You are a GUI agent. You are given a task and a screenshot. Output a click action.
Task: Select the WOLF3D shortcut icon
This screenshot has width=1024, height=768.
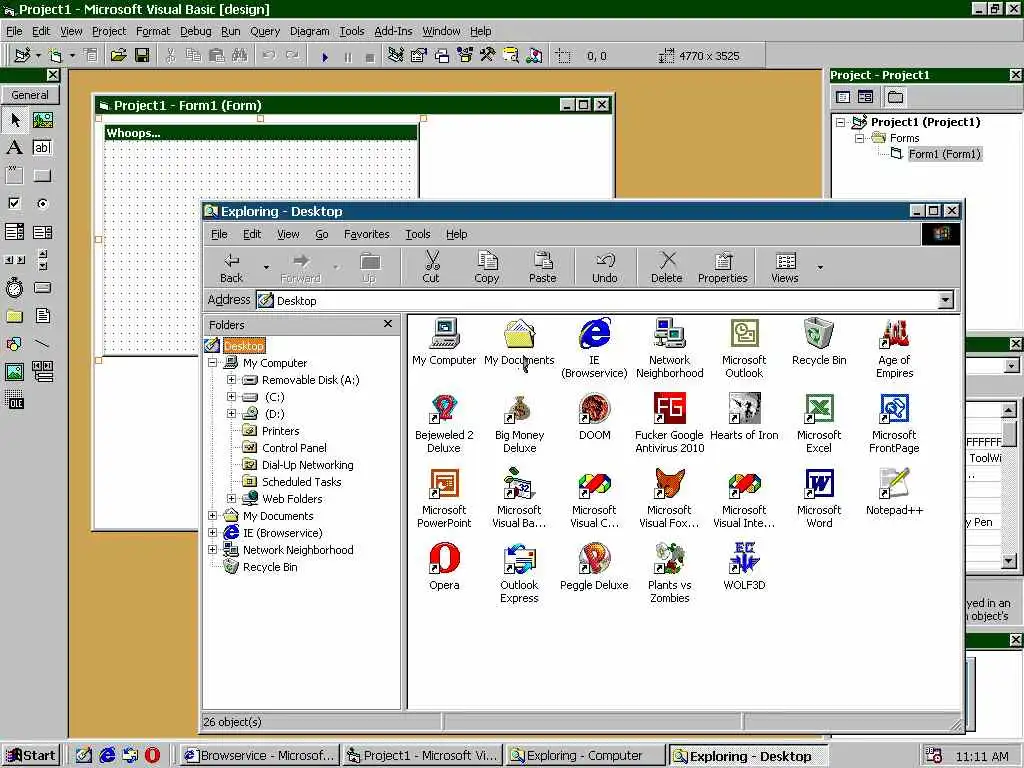tap(744, 567)
